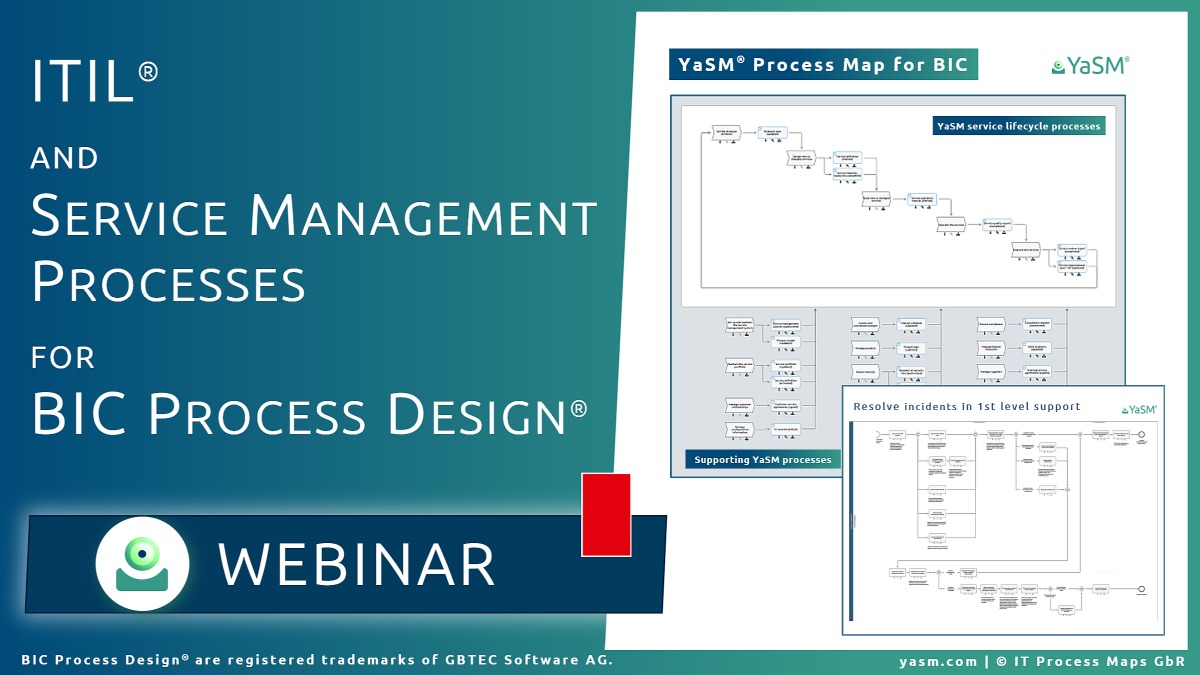Click the YaSM logo above the process map
This screenshot has width=1200, height=675.
tap(1090, 66)
